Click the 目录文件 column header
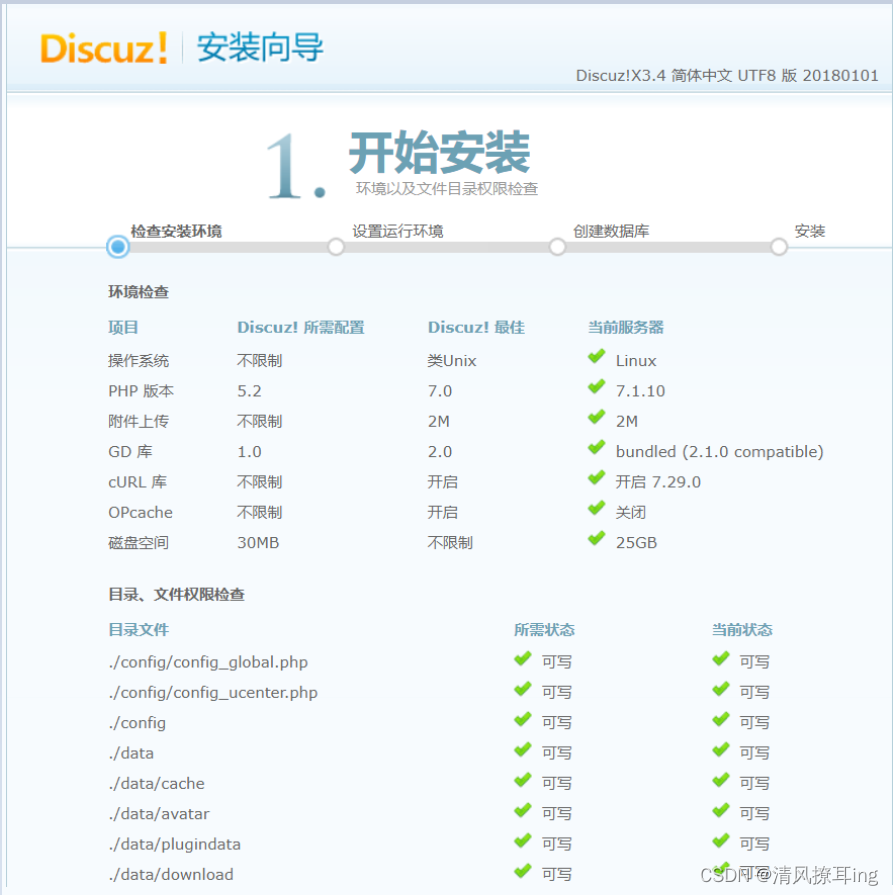Image resolution: width=893 pixels, height=895 pixels. 138,630
